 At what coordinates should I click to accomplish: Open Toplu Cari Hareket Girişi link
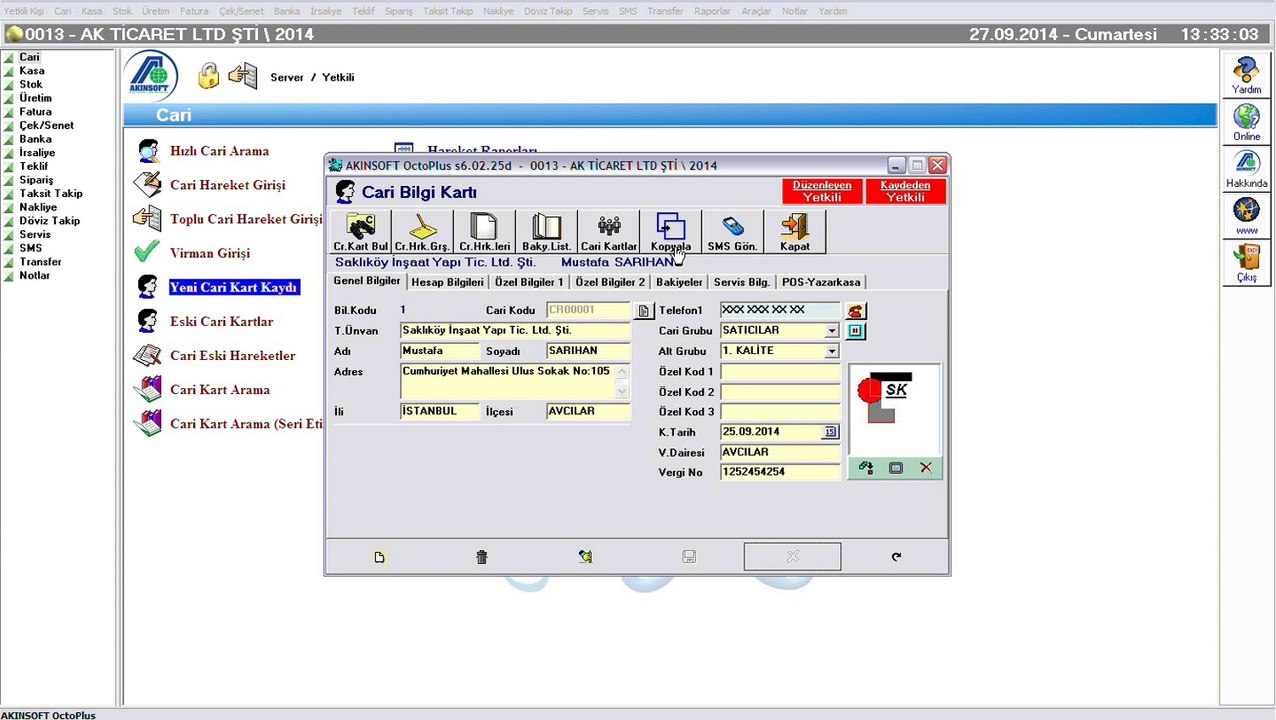(x=246, y=219)
